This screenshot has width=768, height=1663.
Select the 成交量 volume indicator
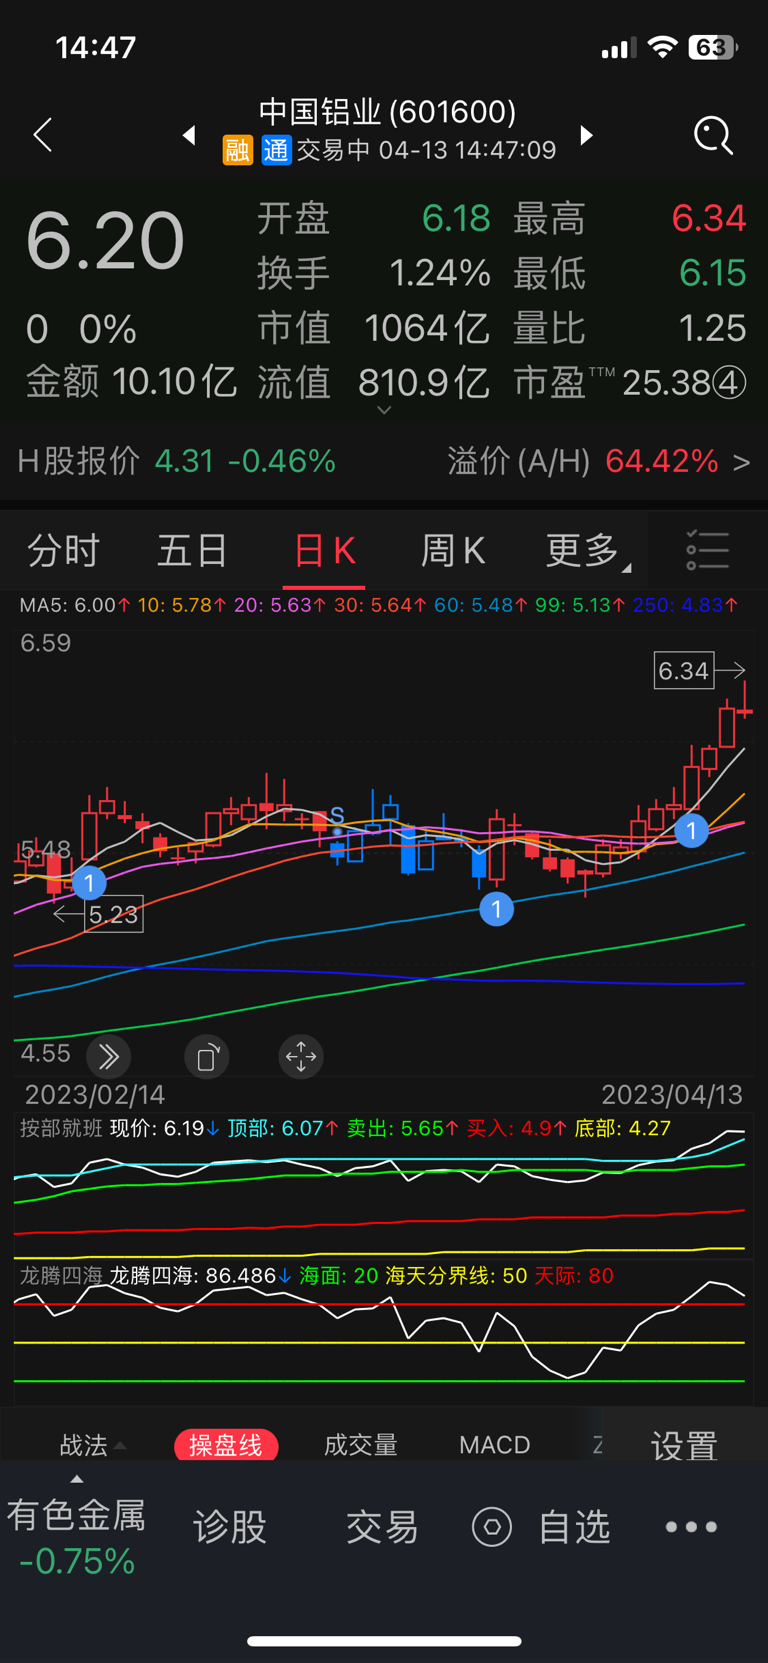361,1445
